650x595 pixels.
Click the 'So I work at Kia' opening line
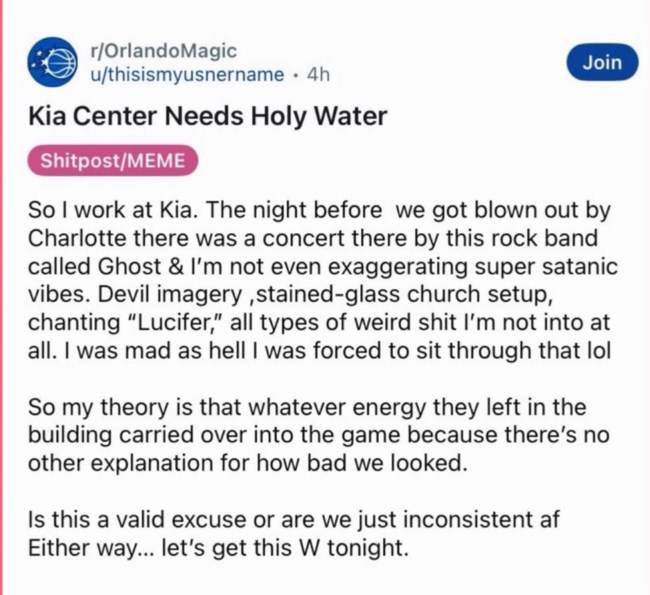(x=110, y=215)
